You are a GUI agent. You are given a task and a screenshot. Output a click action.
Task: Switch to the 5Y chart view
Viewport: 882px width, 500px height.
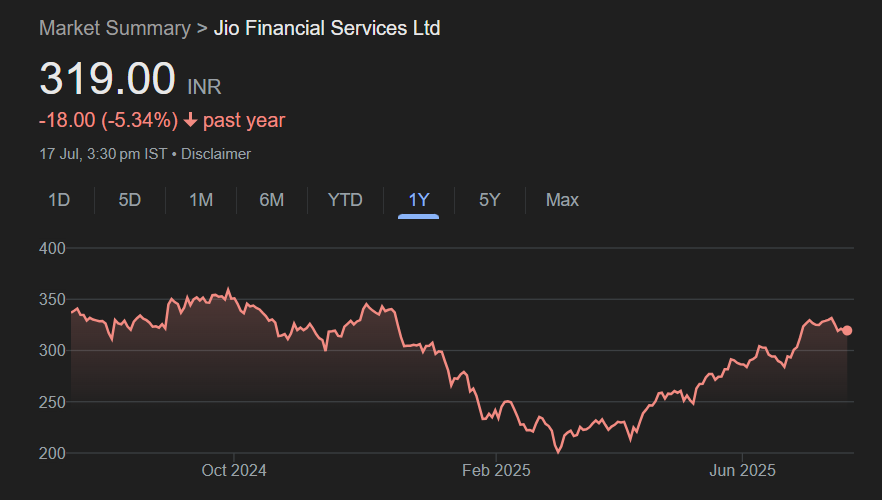[489, 200]
